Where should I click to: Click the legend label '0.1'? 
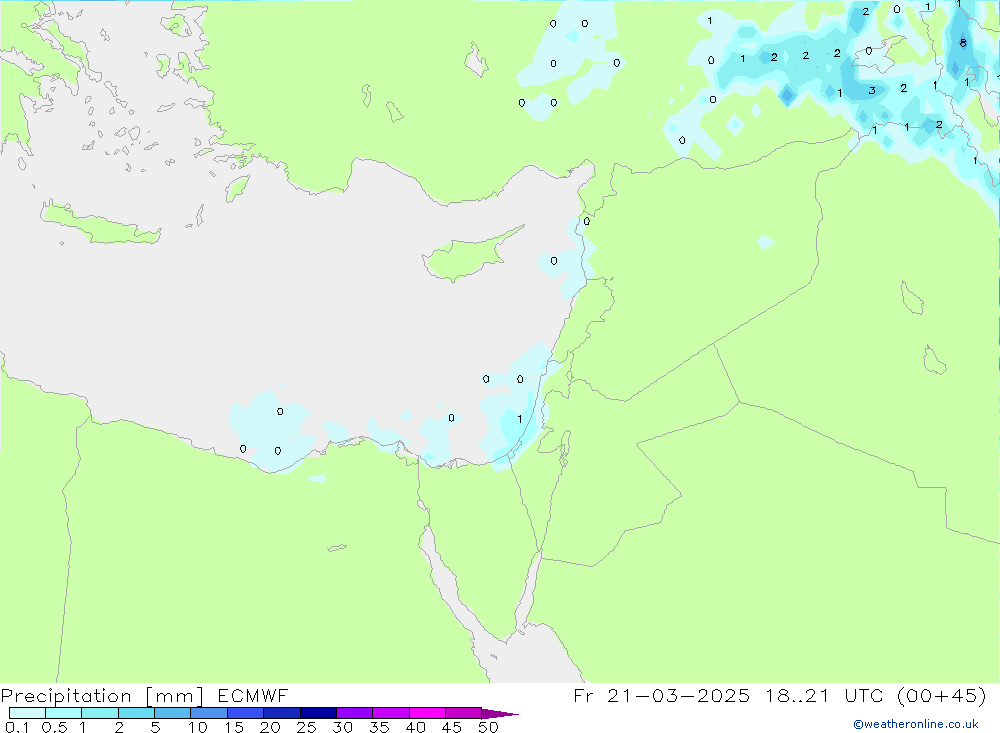17,727
